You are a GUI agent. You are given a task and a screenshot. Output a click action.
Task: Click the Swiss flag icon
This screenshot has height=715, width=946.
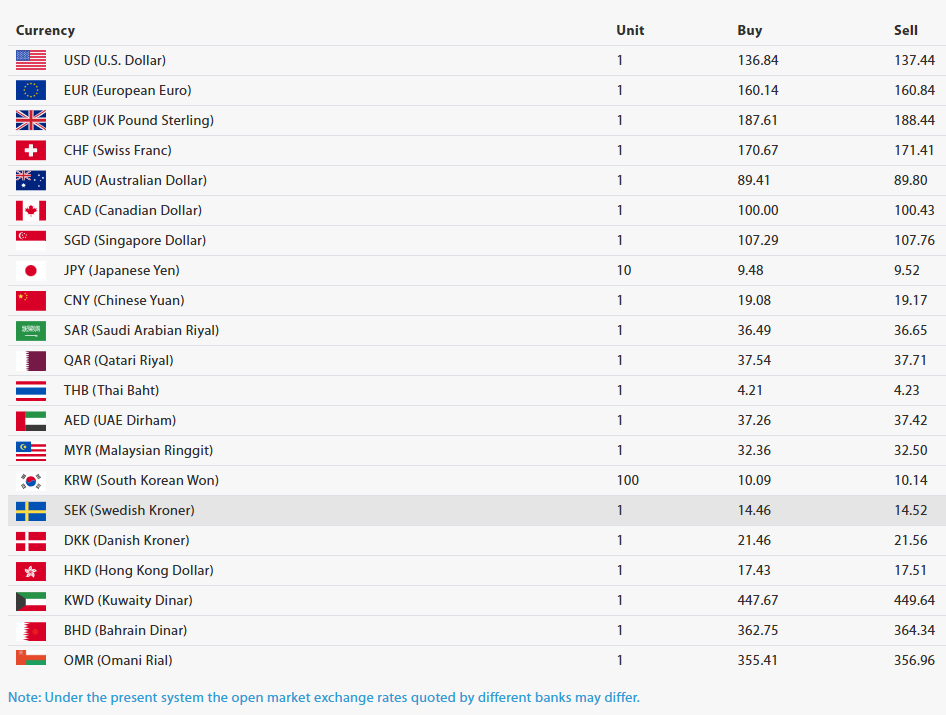pyautogui.click(x=31, y=150)
